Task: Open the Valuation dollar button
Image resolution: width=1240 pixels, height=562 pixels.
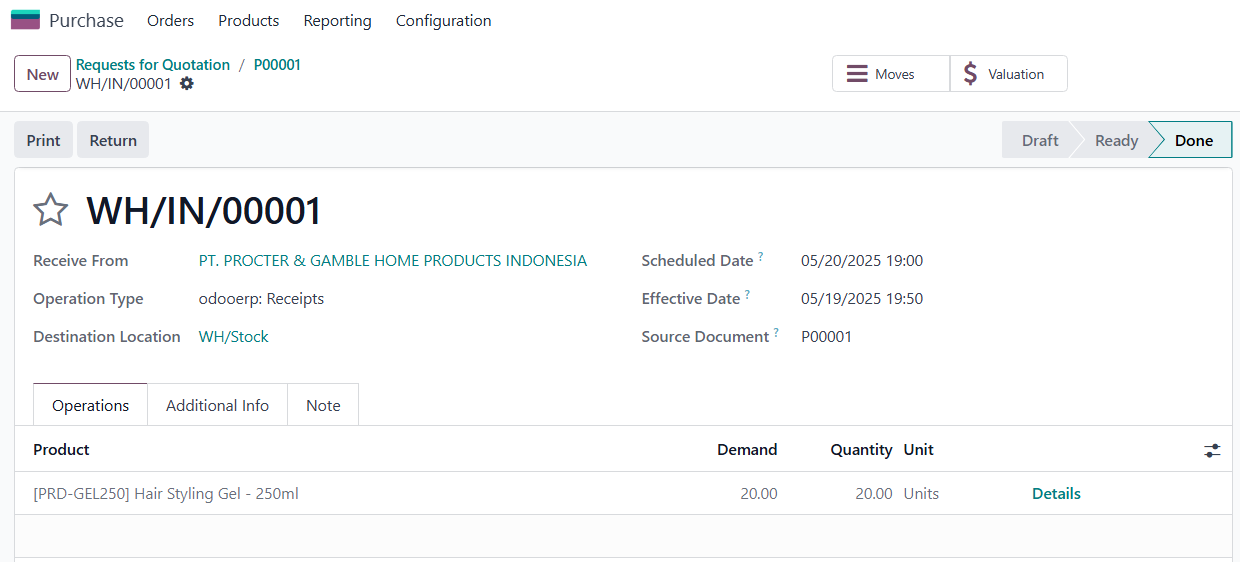Action: pos(1008,74)
